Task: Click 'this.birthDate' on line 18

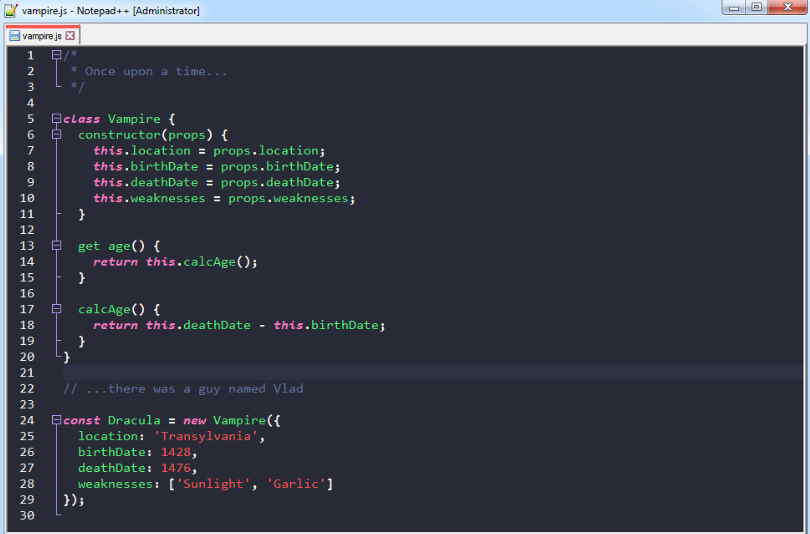Action: pos(326,325)
